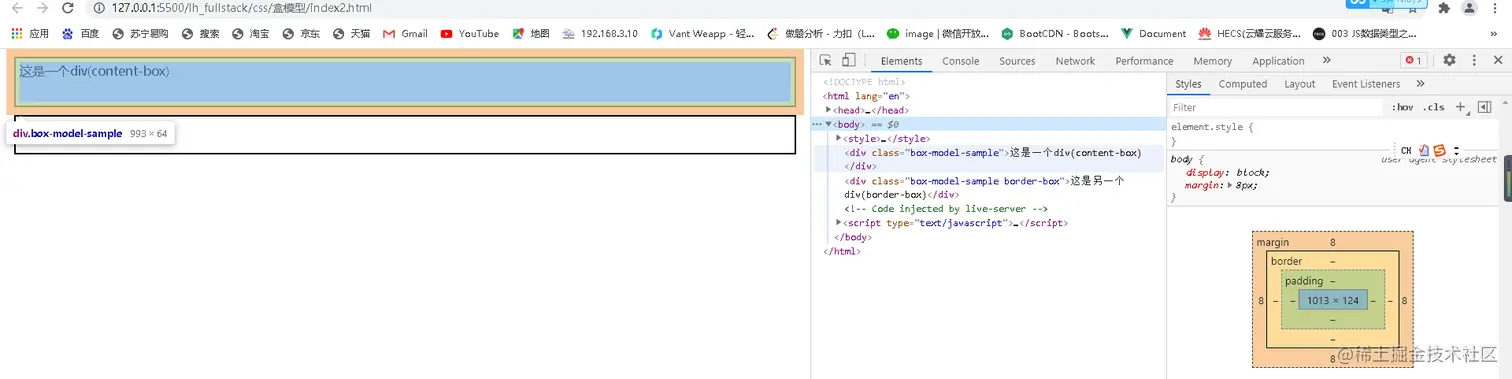This screenshot has height=379, width=1512.
Task: Expand the style node
Action: pos(839,138)
